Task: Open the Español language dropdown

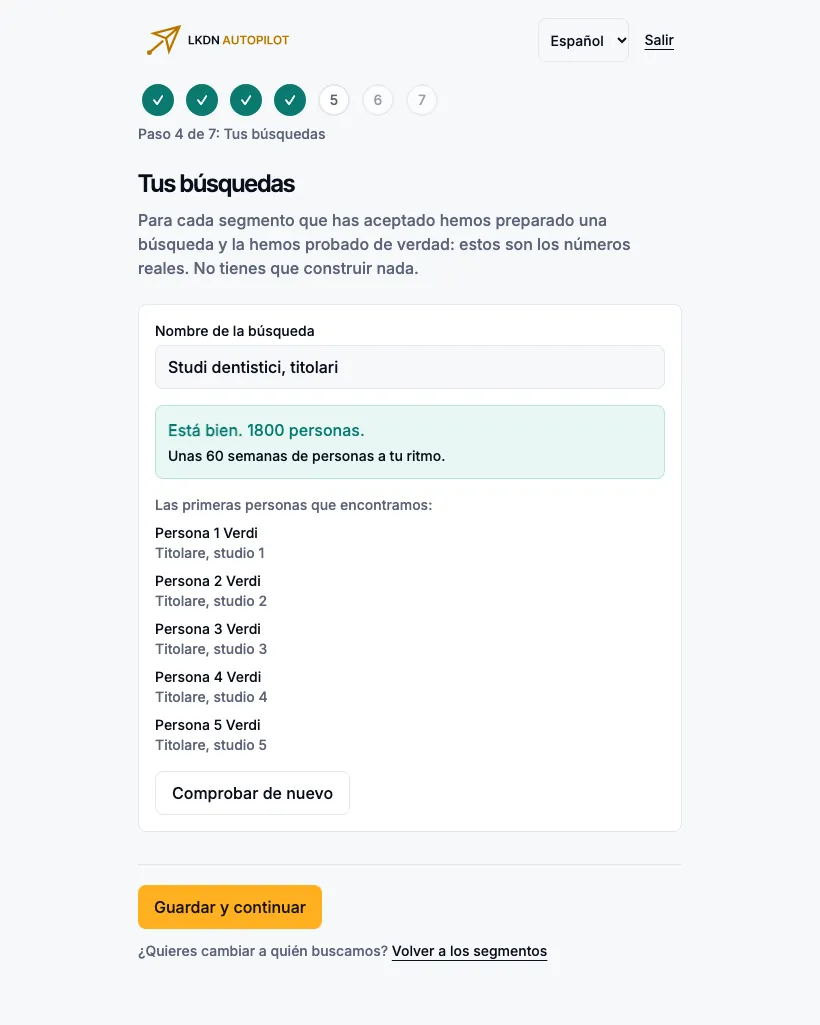Action: point(583,41)
